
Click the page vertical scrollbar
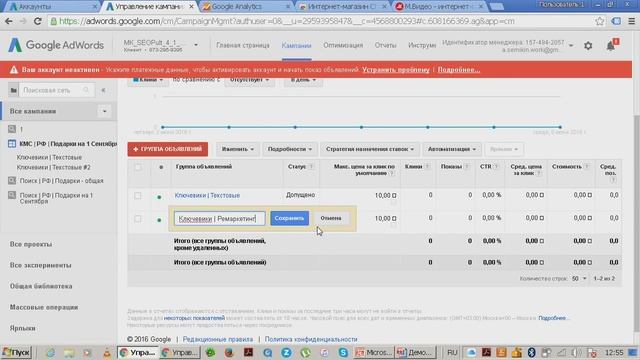pos(636,224)
